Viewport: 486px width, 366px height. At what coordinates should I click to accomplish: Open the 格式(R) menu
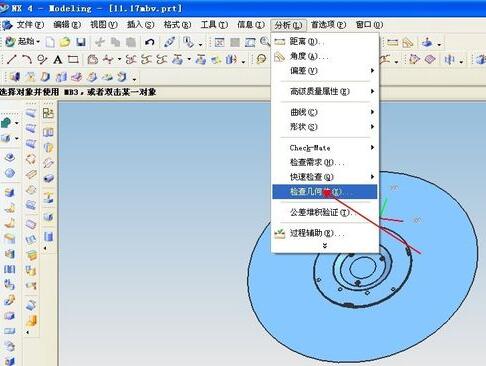(x=177, y=25)
